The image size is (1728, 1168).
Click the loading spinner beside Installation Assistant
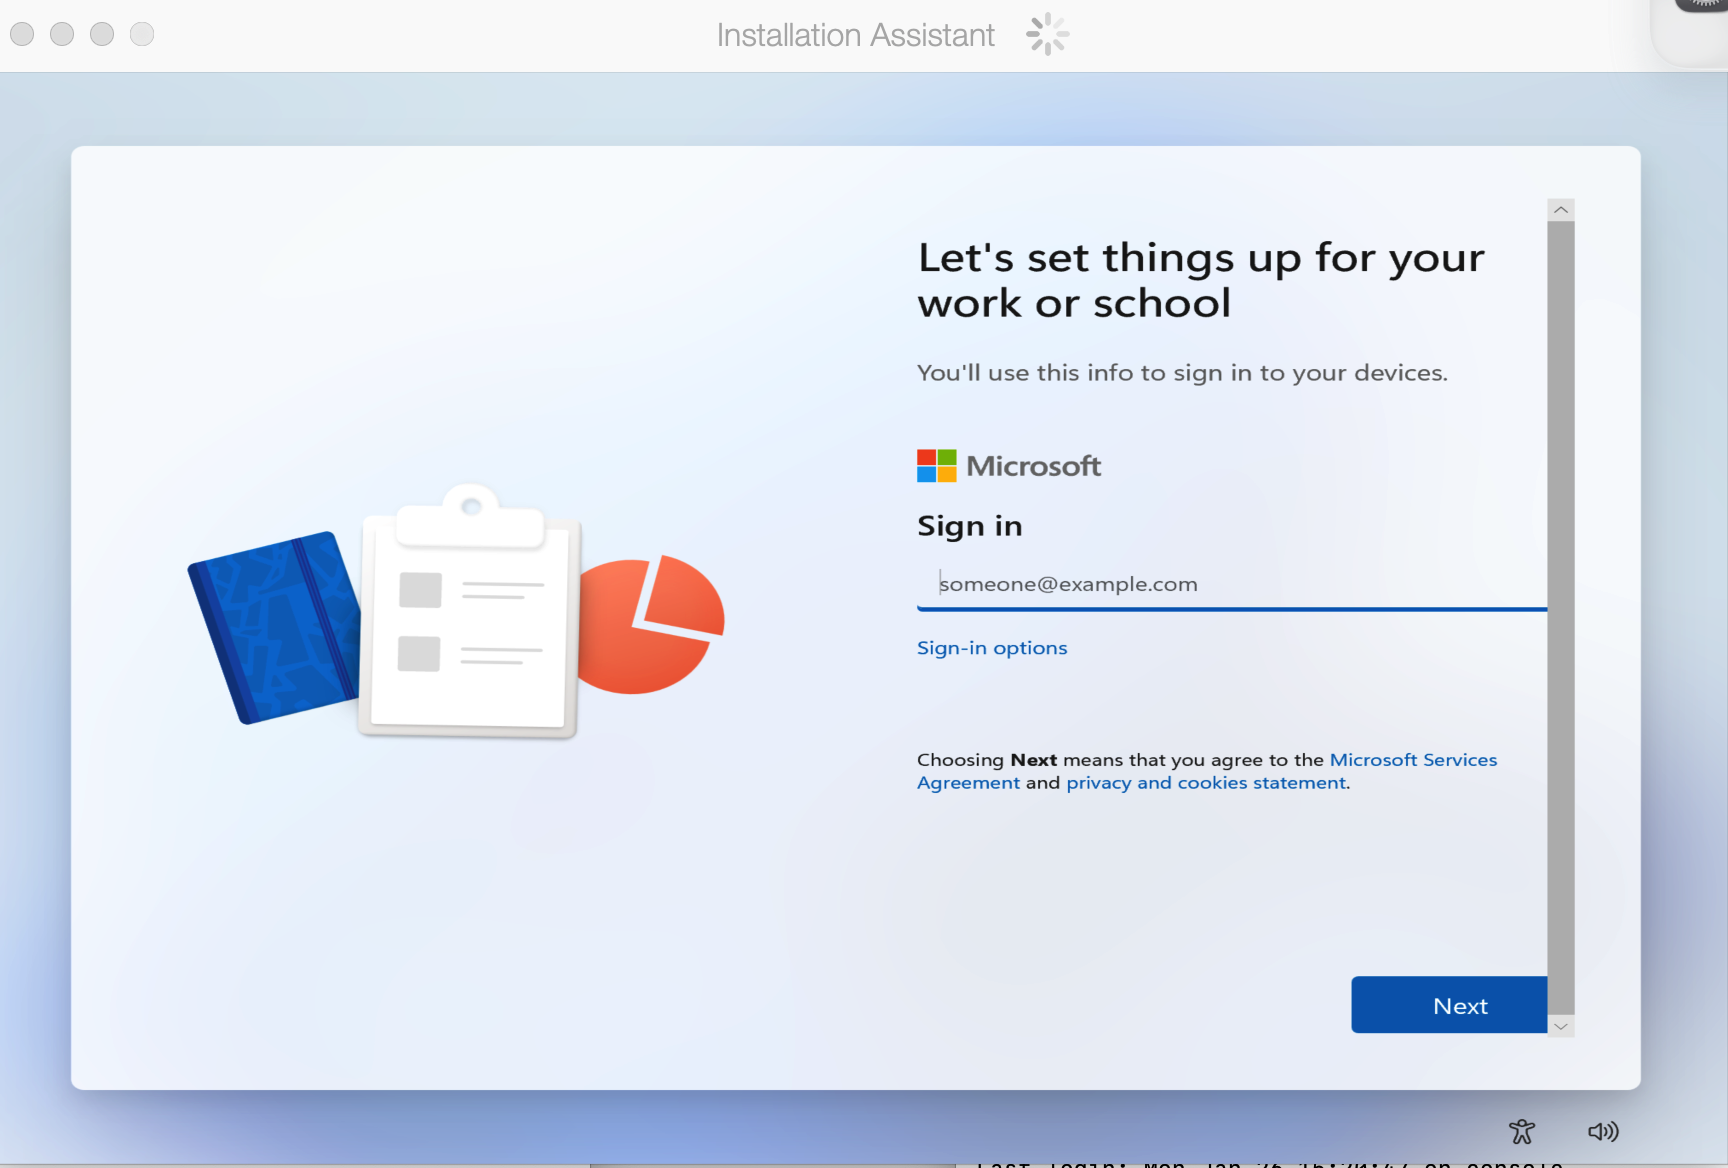[1047, 34]
